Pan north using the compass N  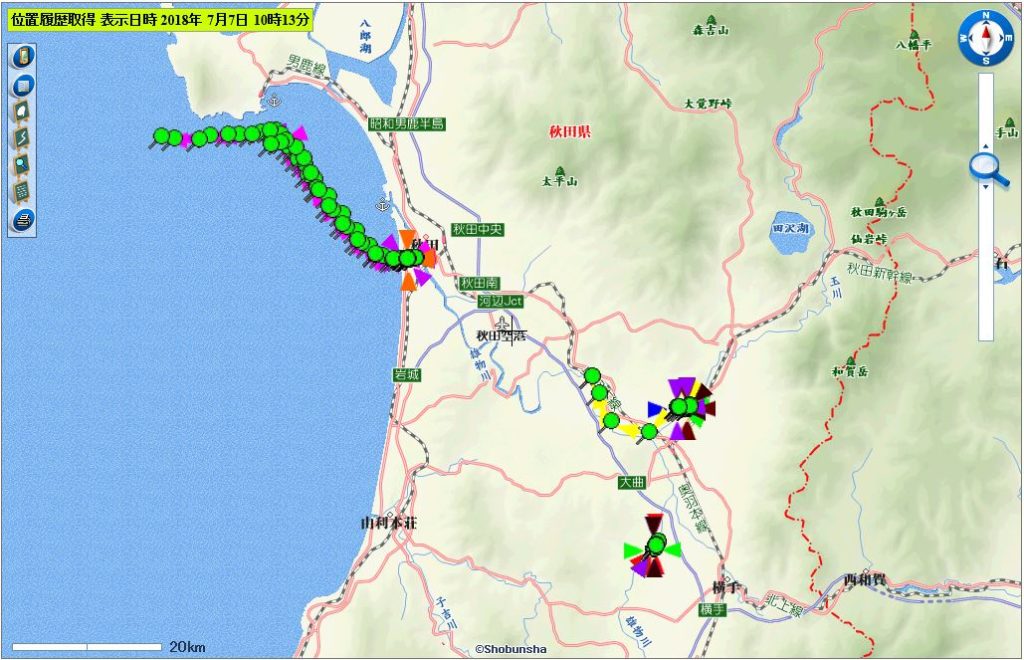tap(985, 17)
